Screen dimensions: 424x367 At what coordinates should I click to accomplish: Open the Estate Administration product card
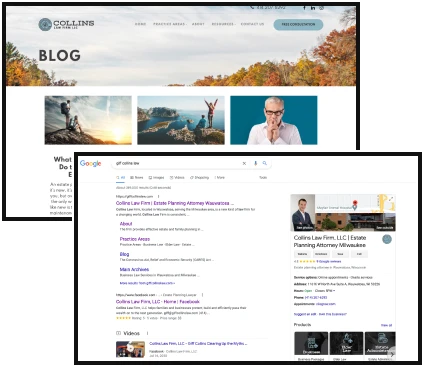[x=380, y=346]
